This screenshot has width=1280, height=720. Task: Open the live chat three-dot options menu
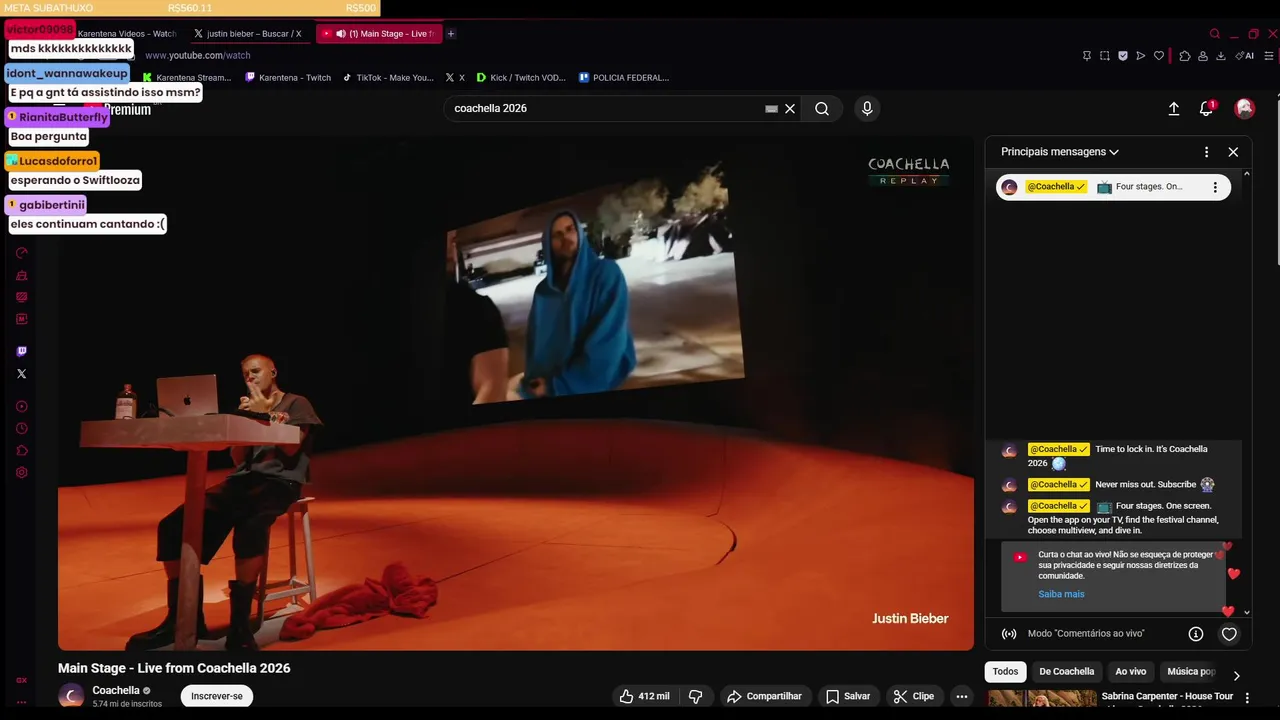1206,152
